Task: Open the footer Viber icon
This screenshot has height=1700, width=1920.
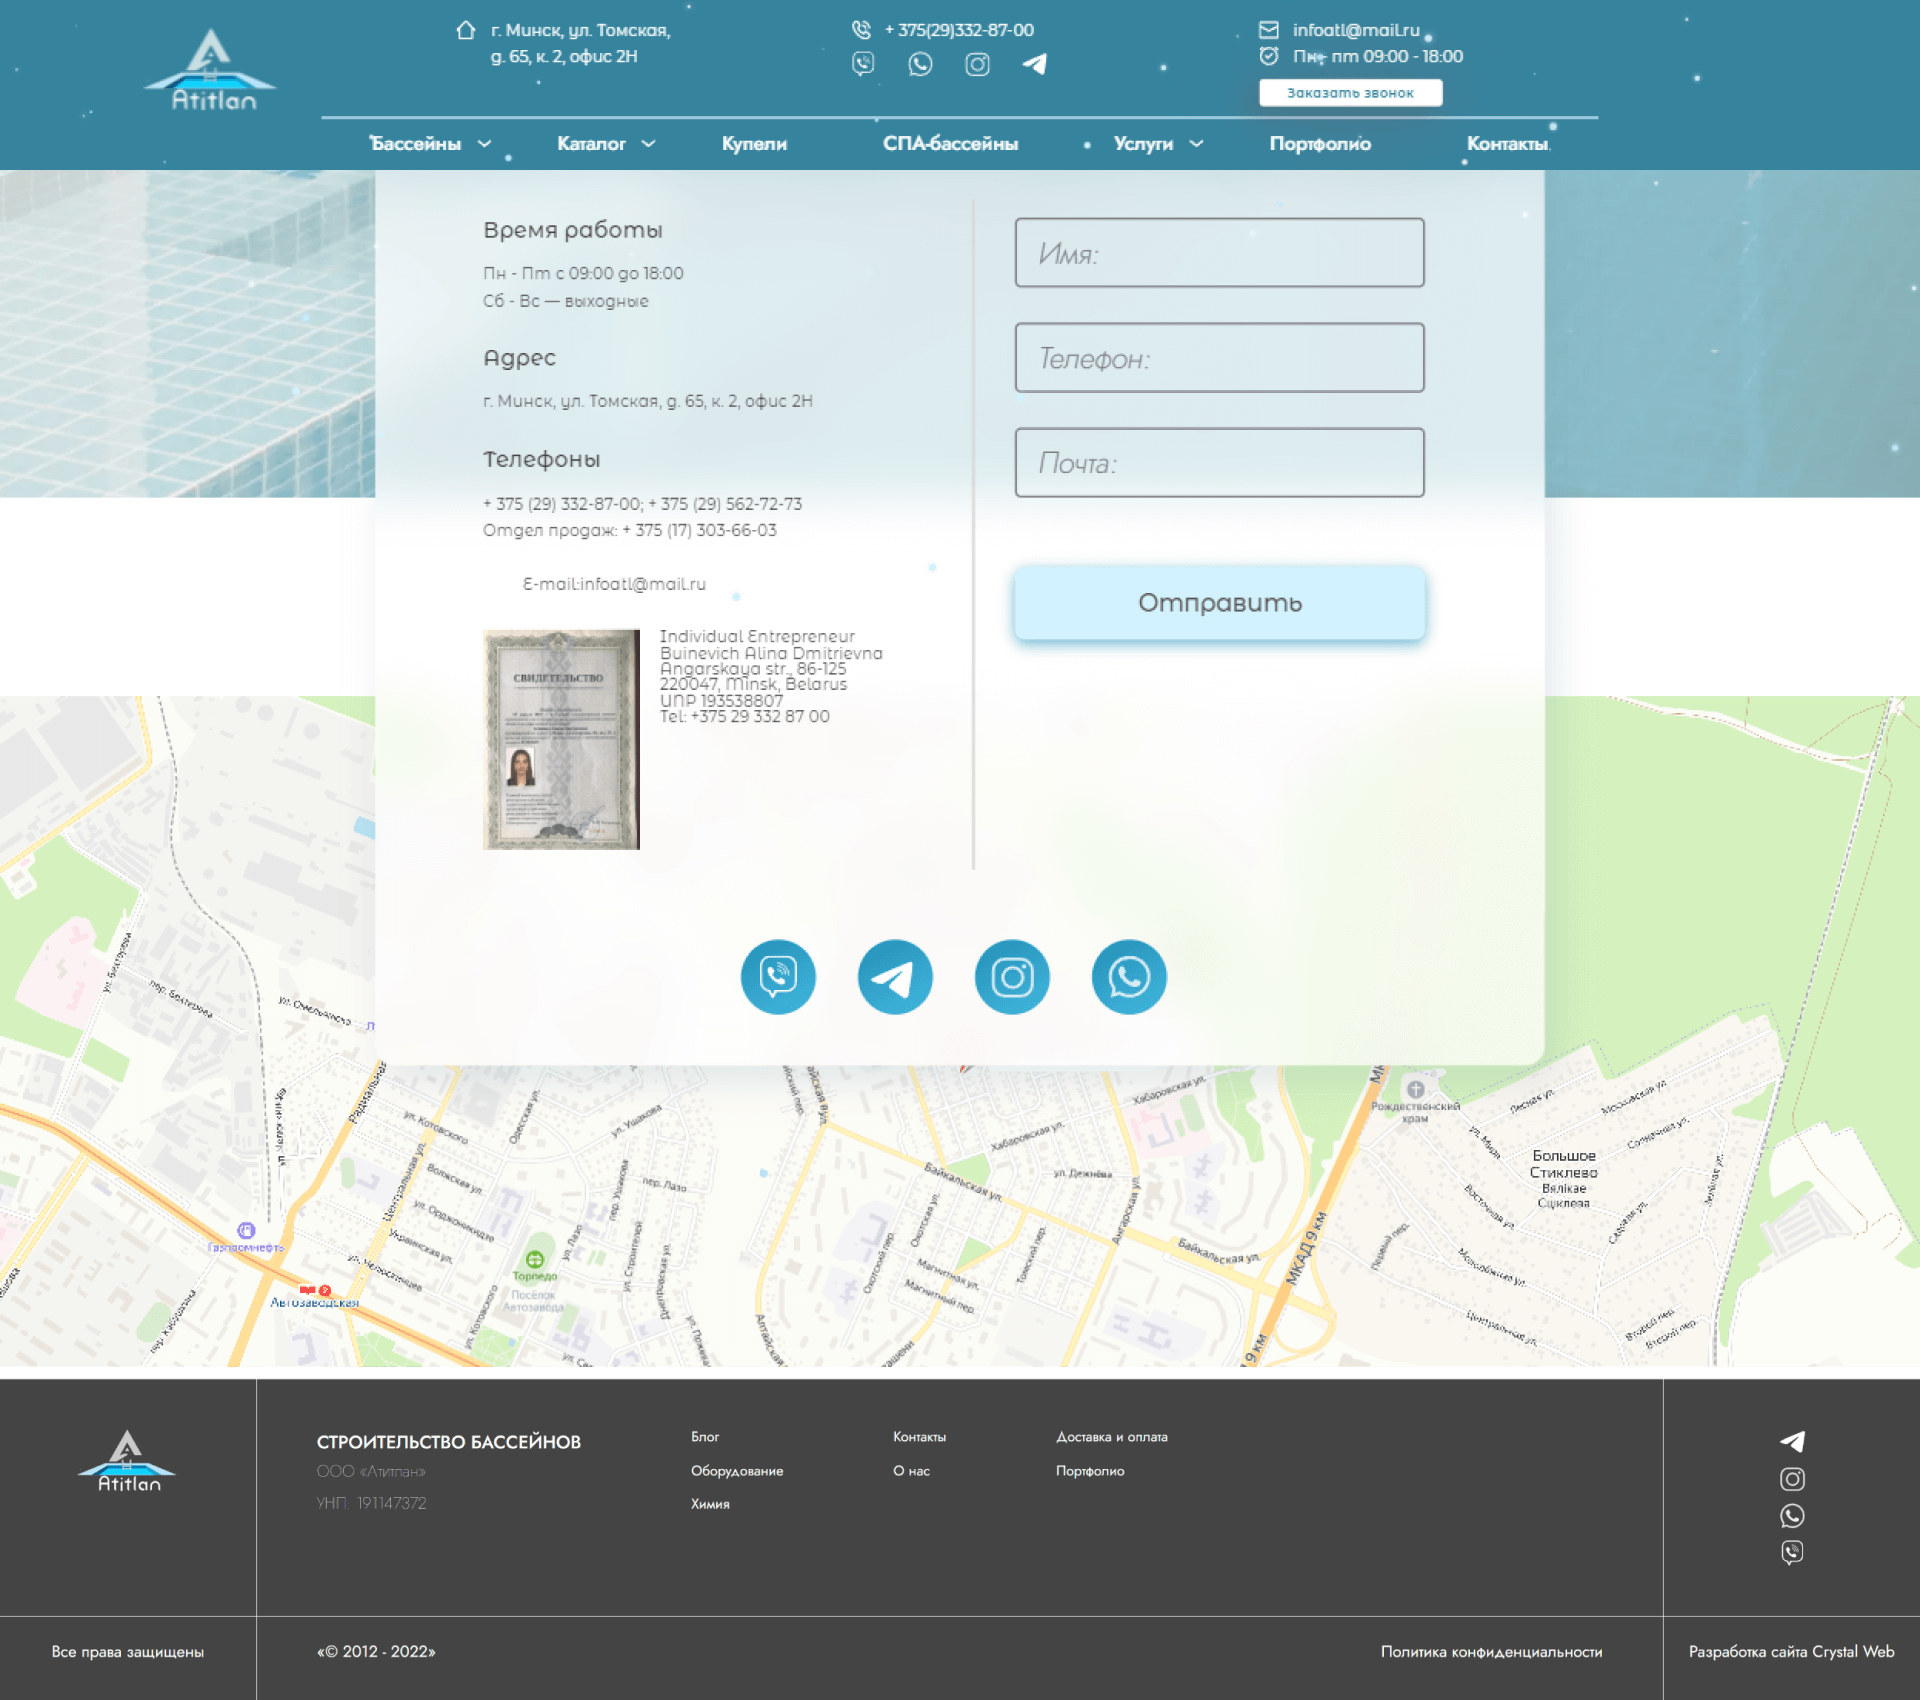Action: [1792, 1552]
